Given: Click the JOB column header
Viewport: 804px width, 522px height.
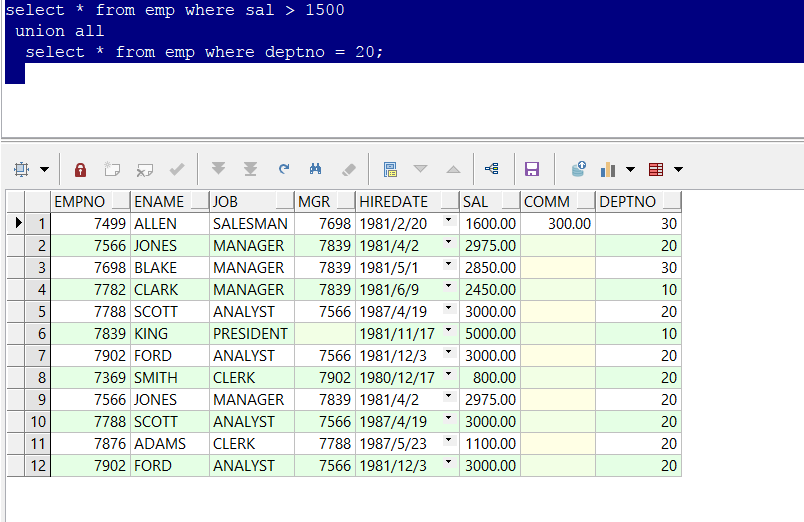Looking at the screenshot, I should point(252,202).
